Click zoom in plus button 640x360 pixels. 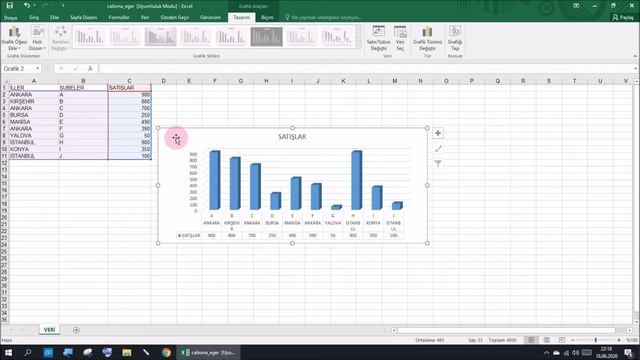coord(619,340)
